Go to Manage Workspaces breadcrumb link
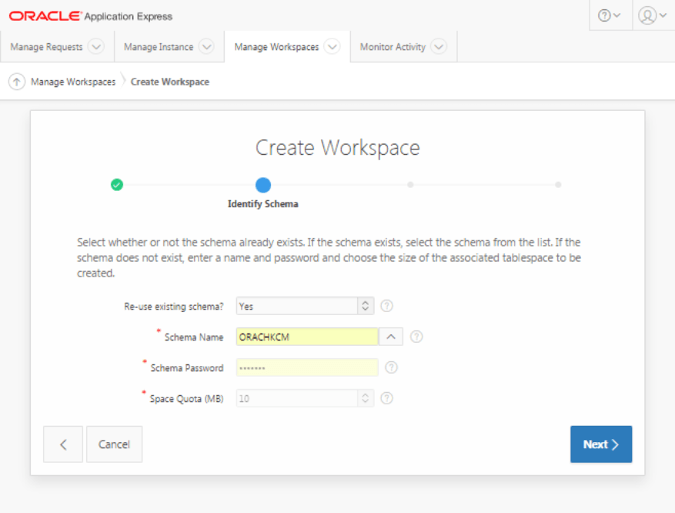This screenshot has height=513, width=675. tap(73, 82)
